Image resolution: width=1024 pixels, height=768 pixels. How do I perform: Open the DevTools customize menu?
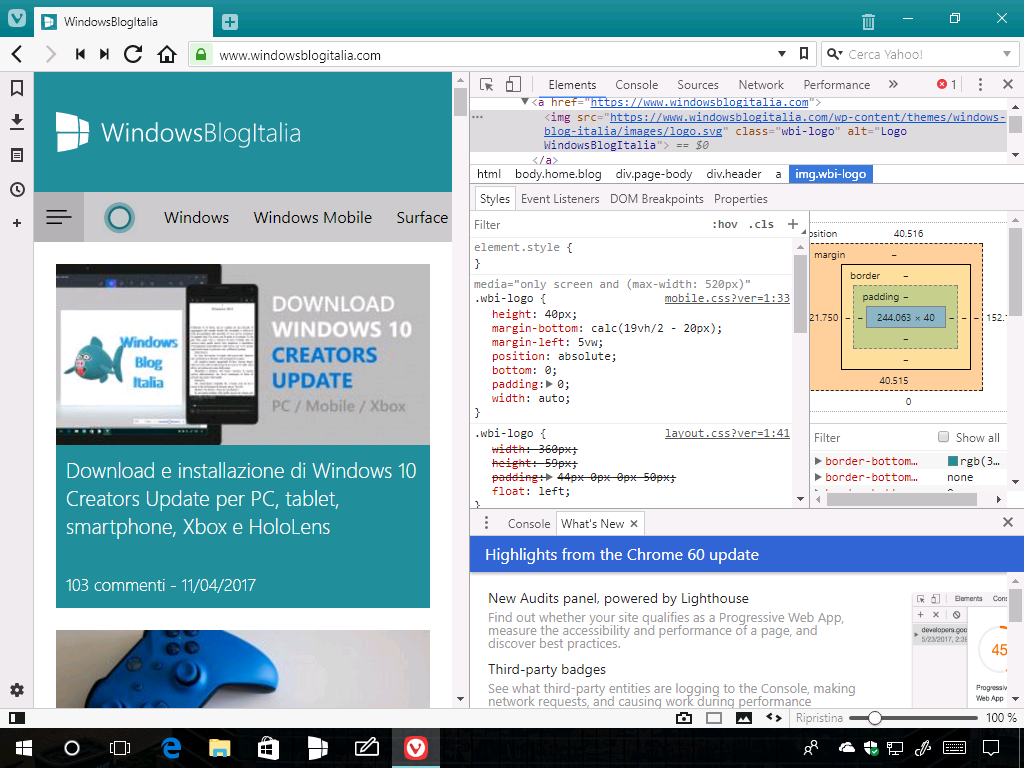[x=980, y=84]
